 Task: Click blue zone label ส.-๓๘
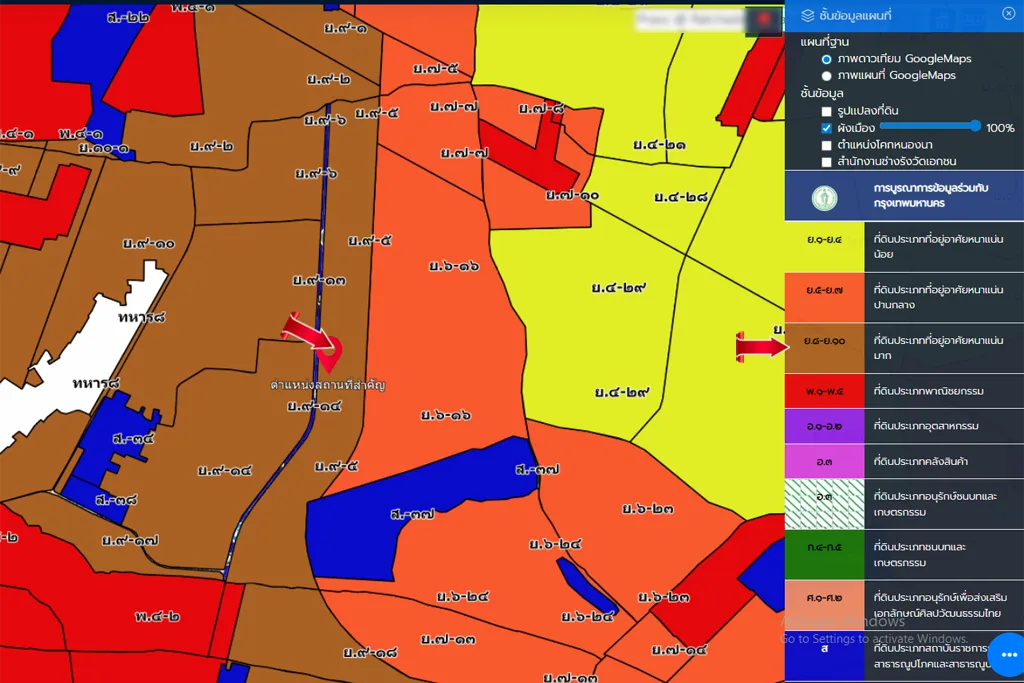116,500
